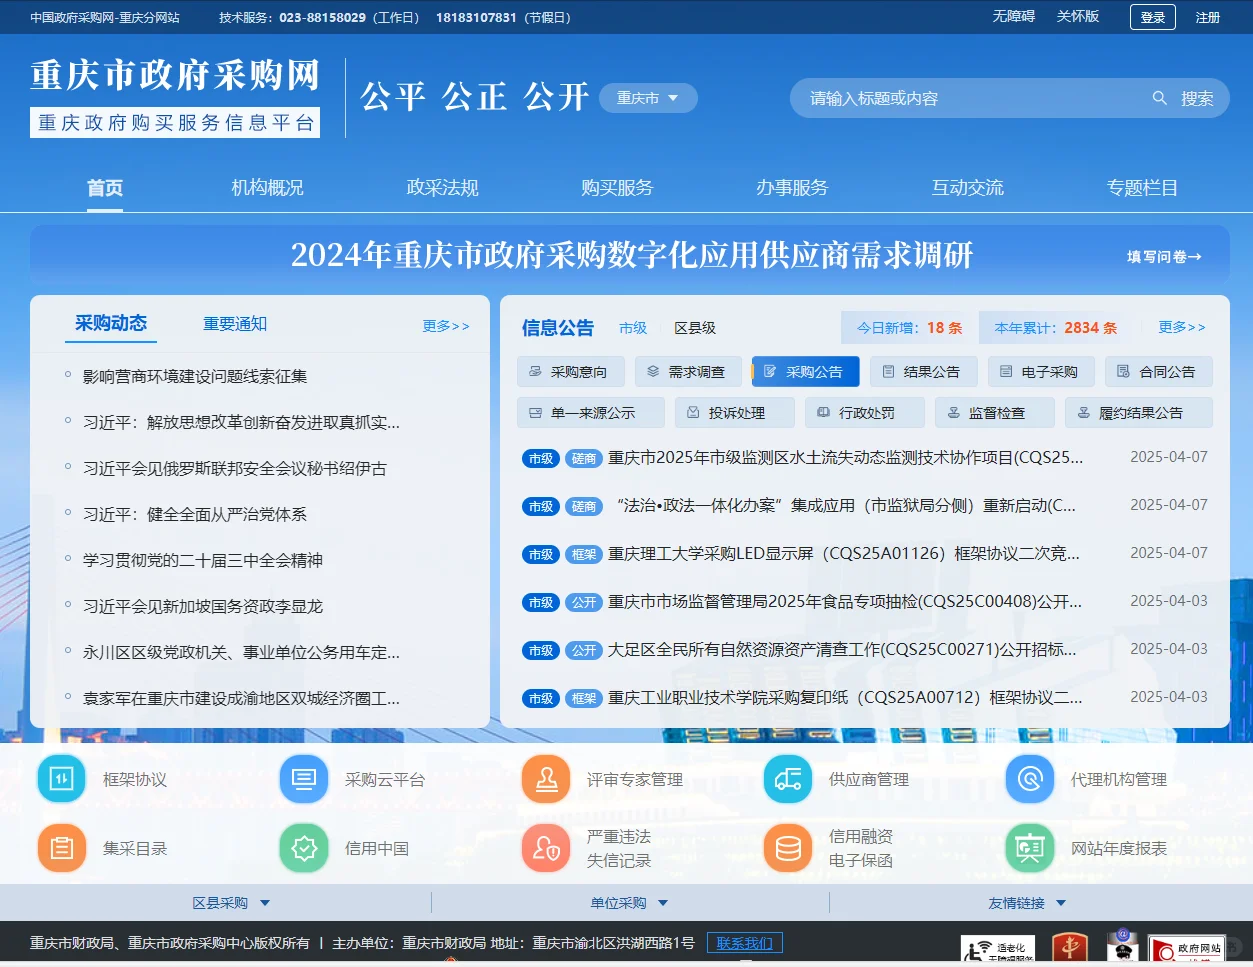This screenshot has width=1253, height=967.
Task: Select the 单一来源公示 category button
Action: click(x=591, y=413)
